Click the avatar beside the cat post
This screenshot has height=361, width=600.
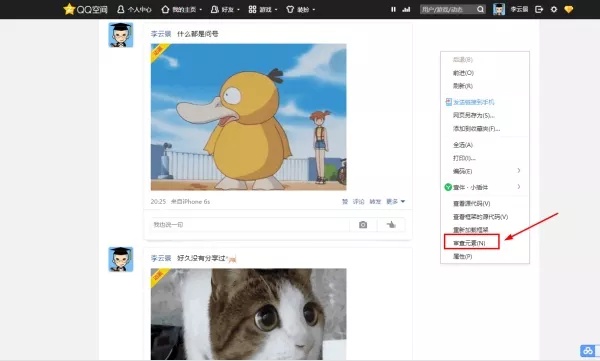(x=121, y=260)
